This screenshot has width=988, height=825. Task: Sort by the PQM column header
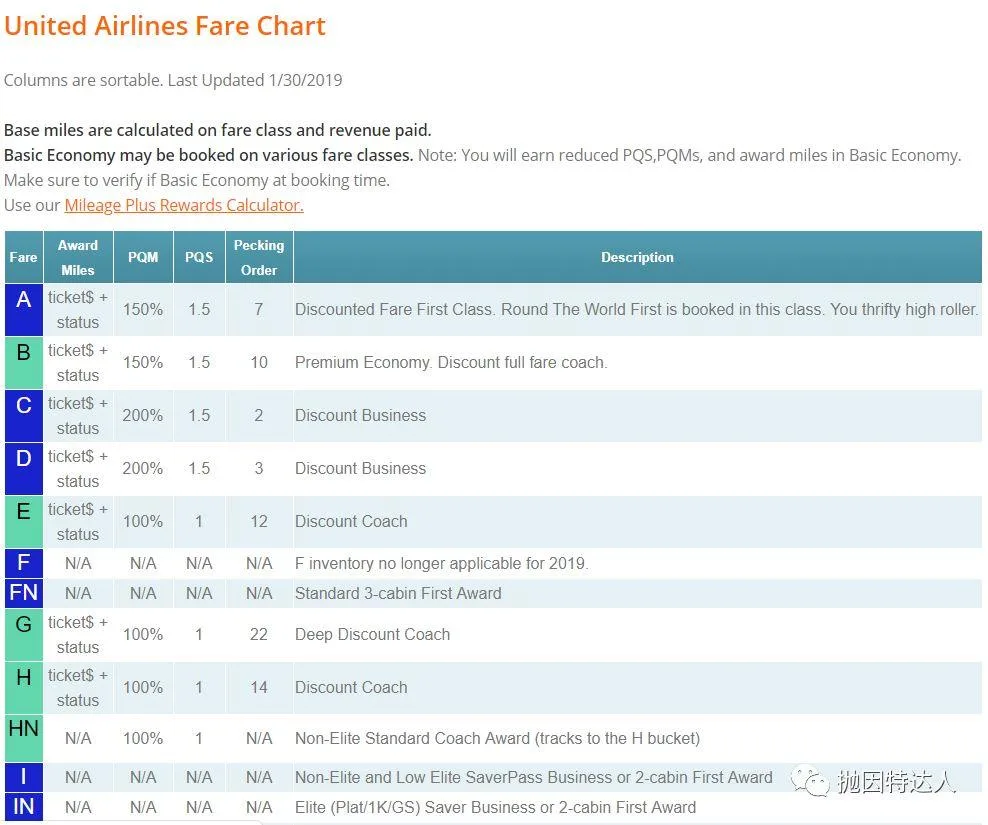pos(143,257)
